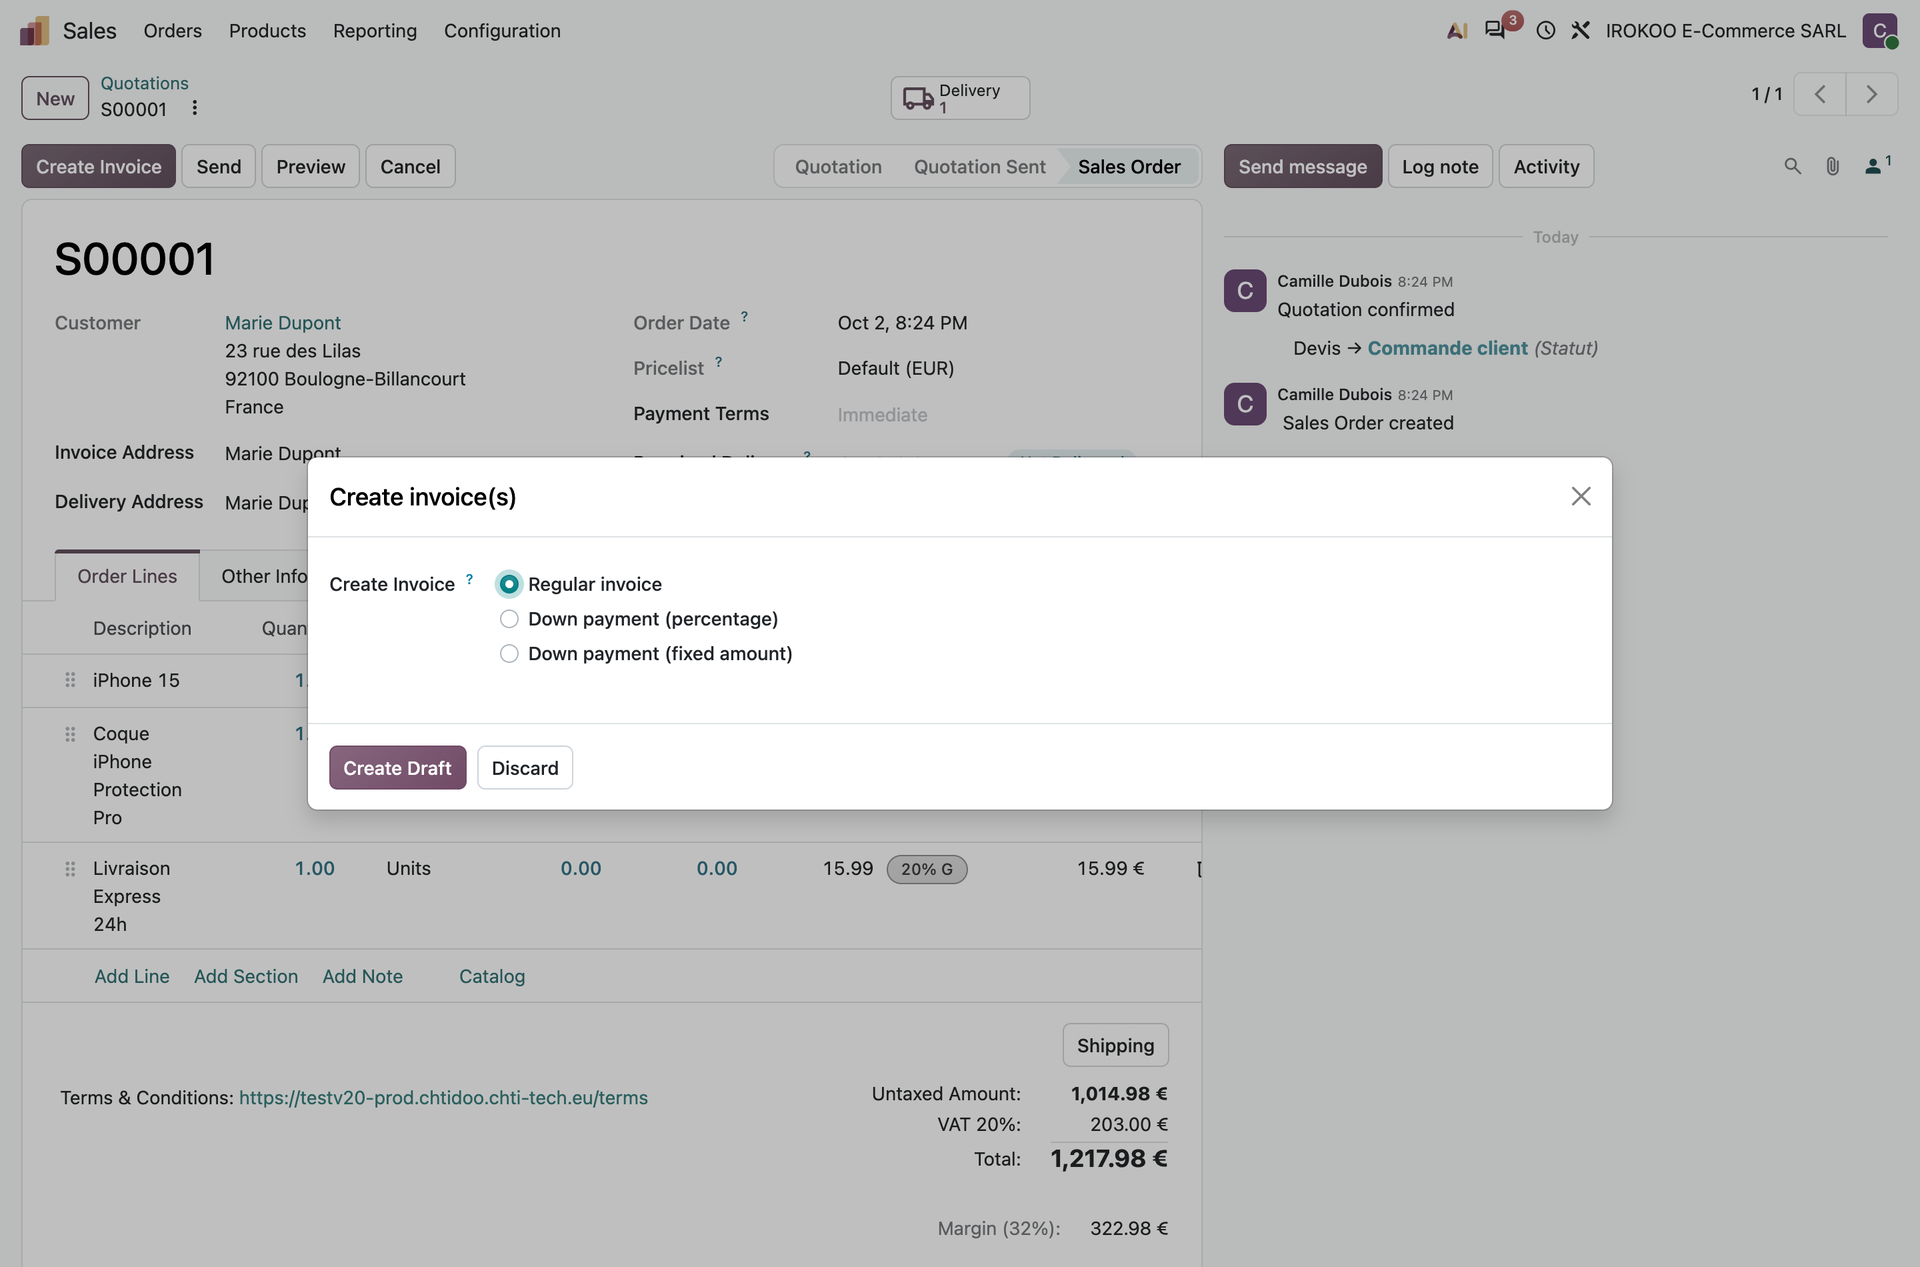Open the Configuration menu

coord(502,31)
